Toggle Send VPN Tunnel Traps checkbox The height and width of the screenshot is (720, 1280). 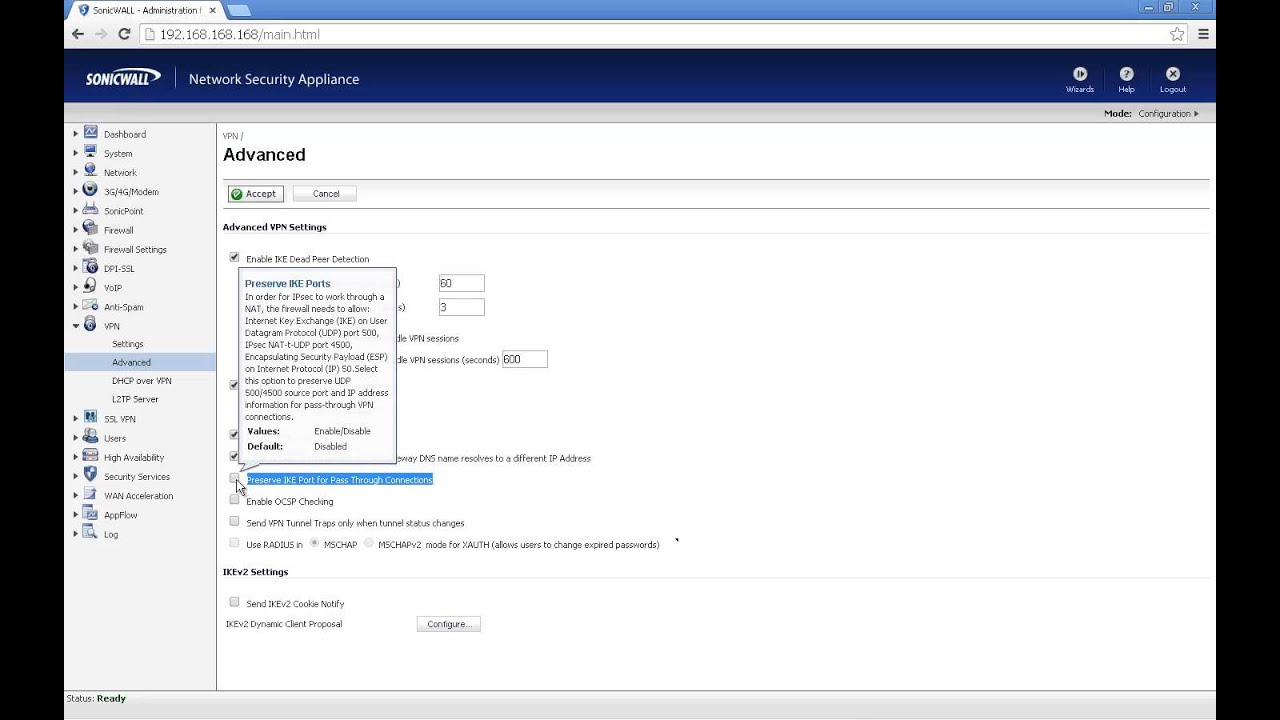point(234,522)
